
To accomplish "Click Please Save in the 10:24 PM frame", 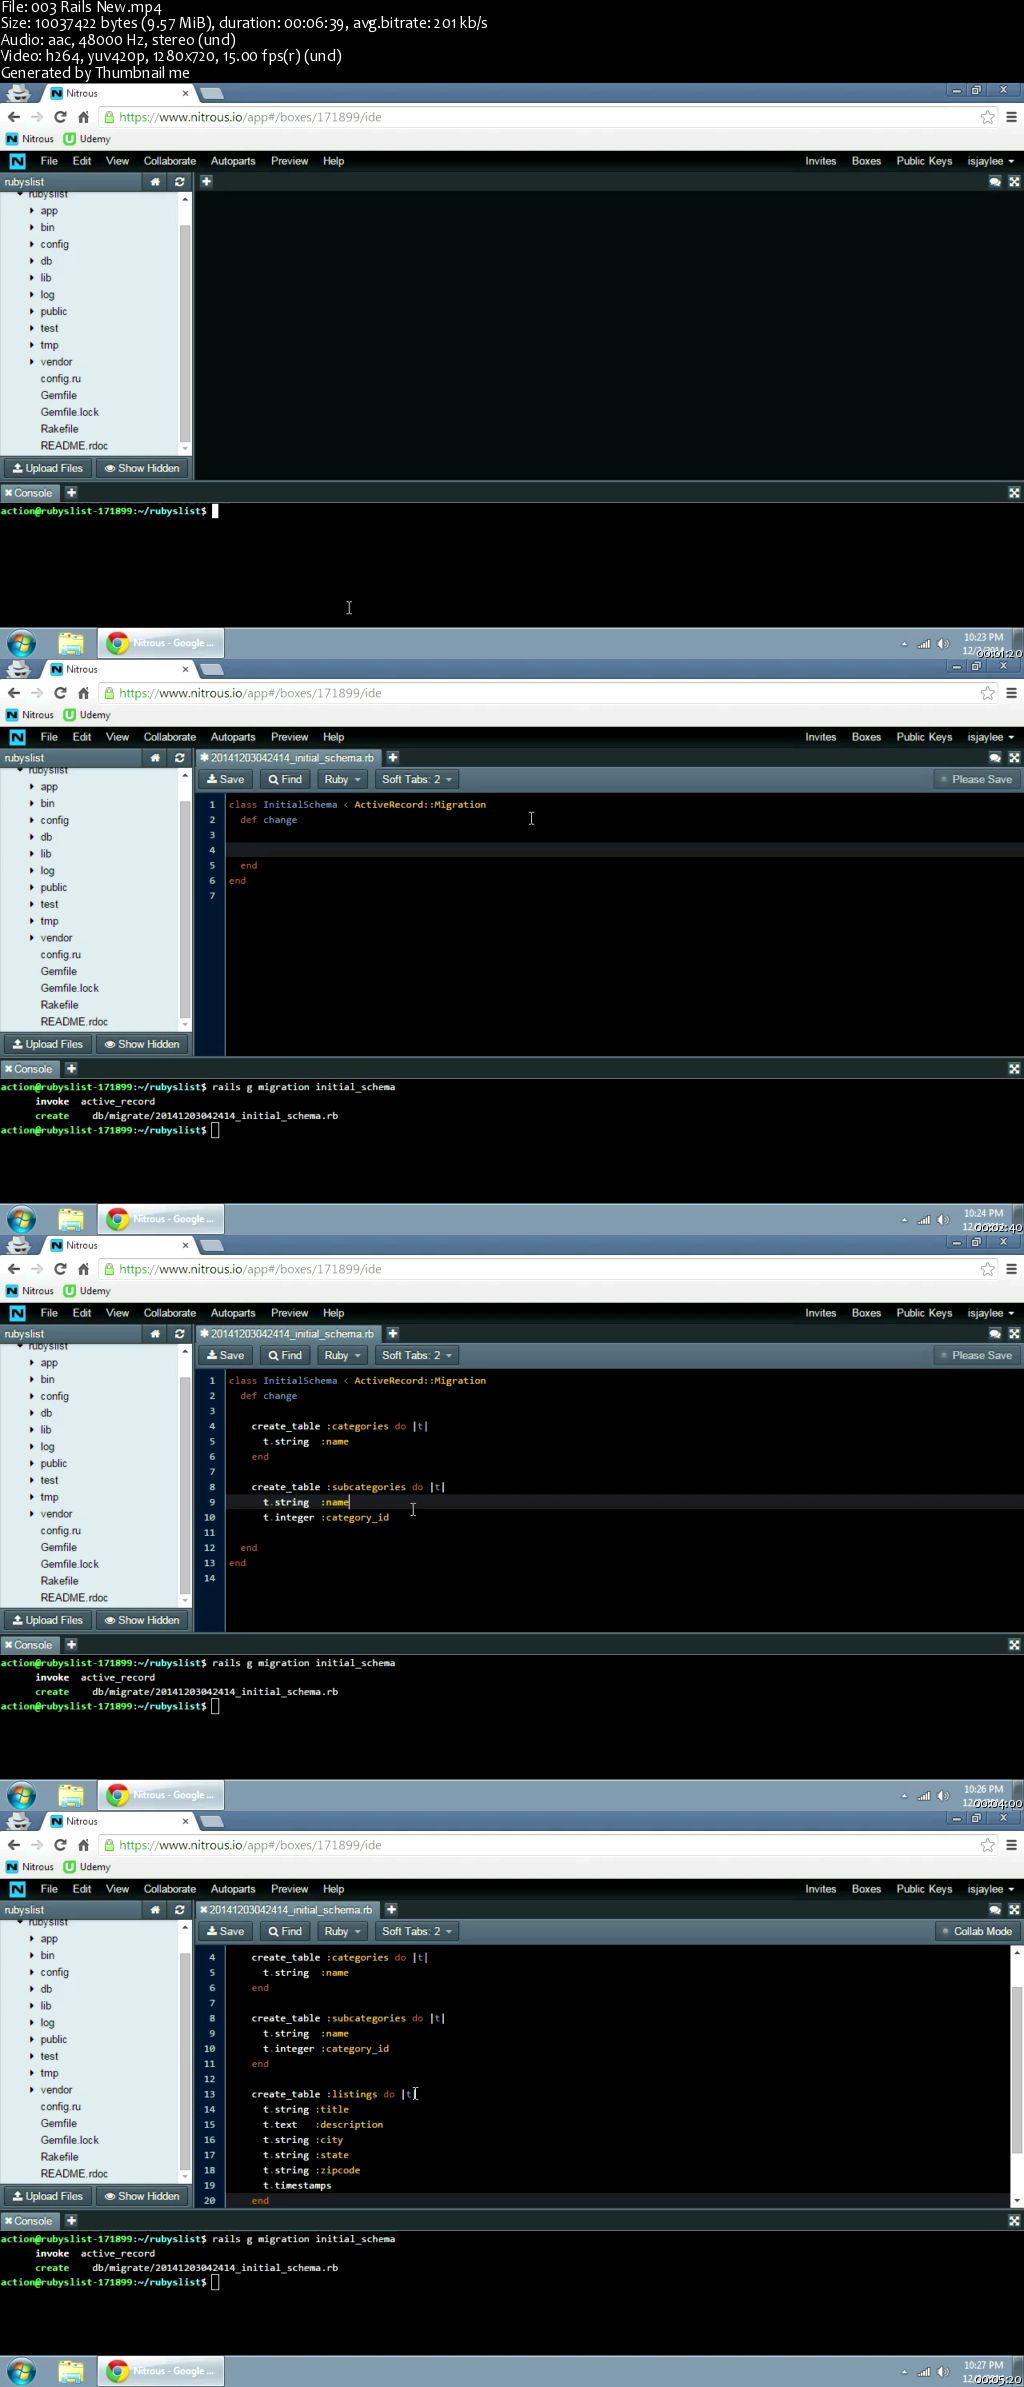I will [975, 780].
